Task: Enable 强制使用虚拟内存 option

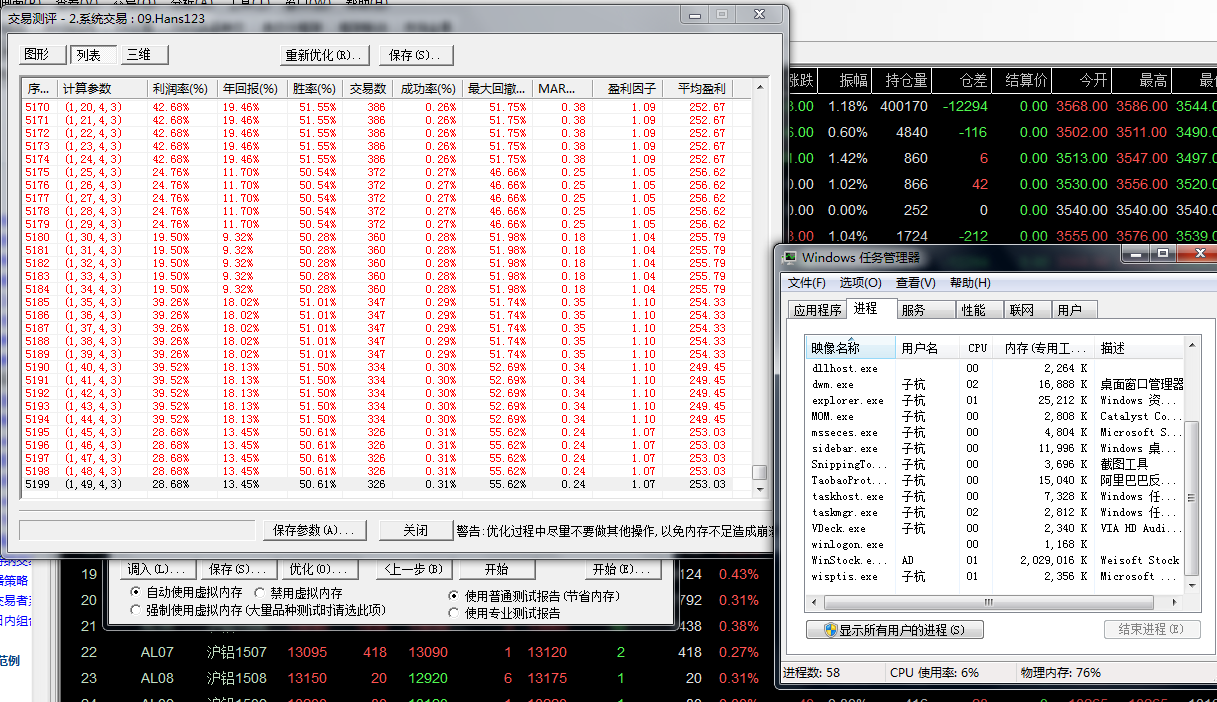Action: (x=137, y=610)
